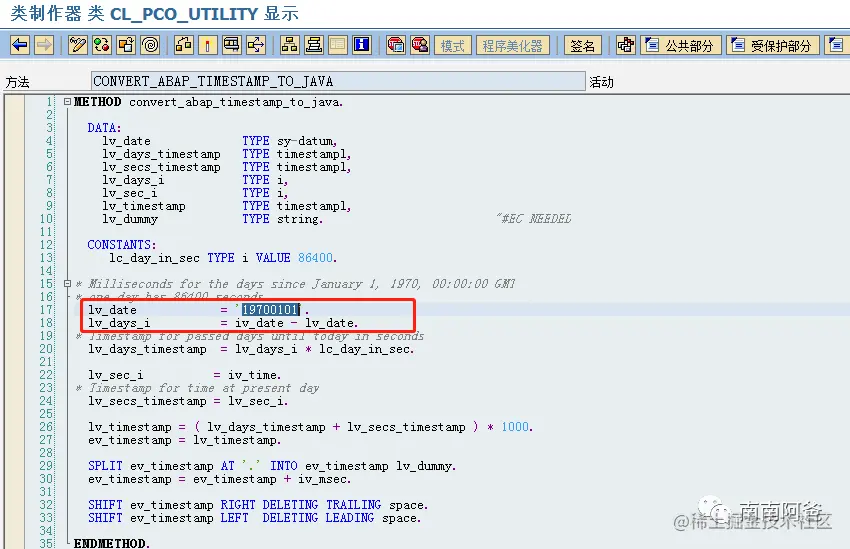Click the CONVERT_ABAP_TIMESTAMP_TO_JAVA method field

[x=338, y=81]
